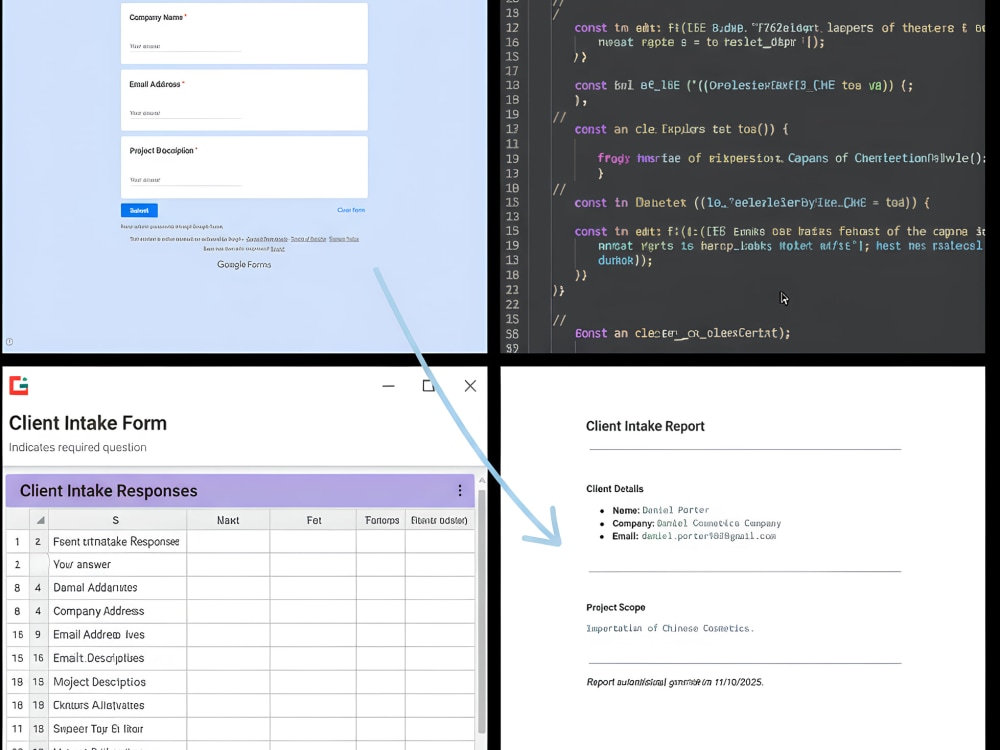Screen dimensions: 1000x750
Task: Click the company value in the report
Action: (719, 523)
